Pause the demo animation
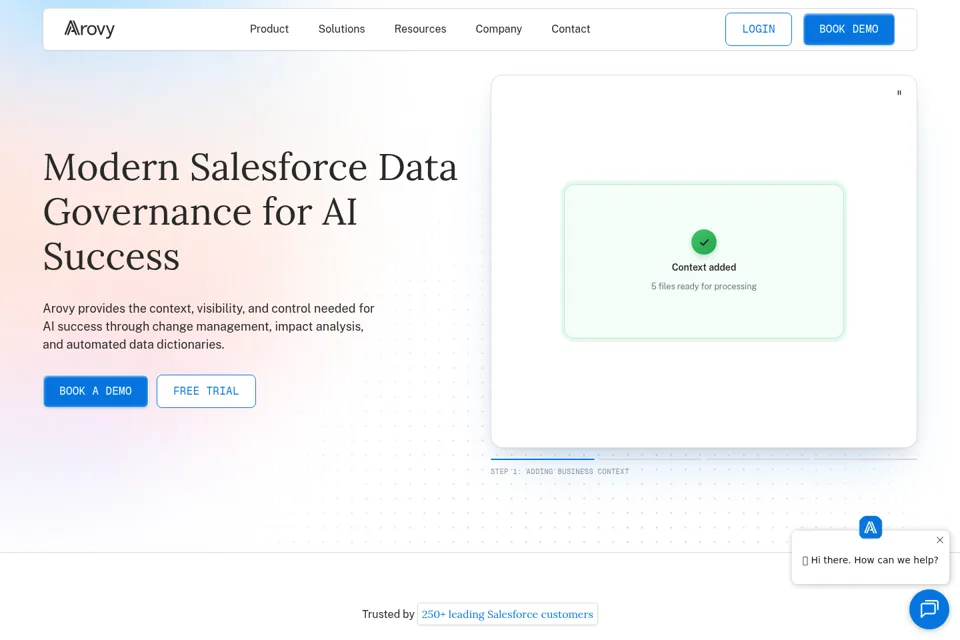 (899, 92)
